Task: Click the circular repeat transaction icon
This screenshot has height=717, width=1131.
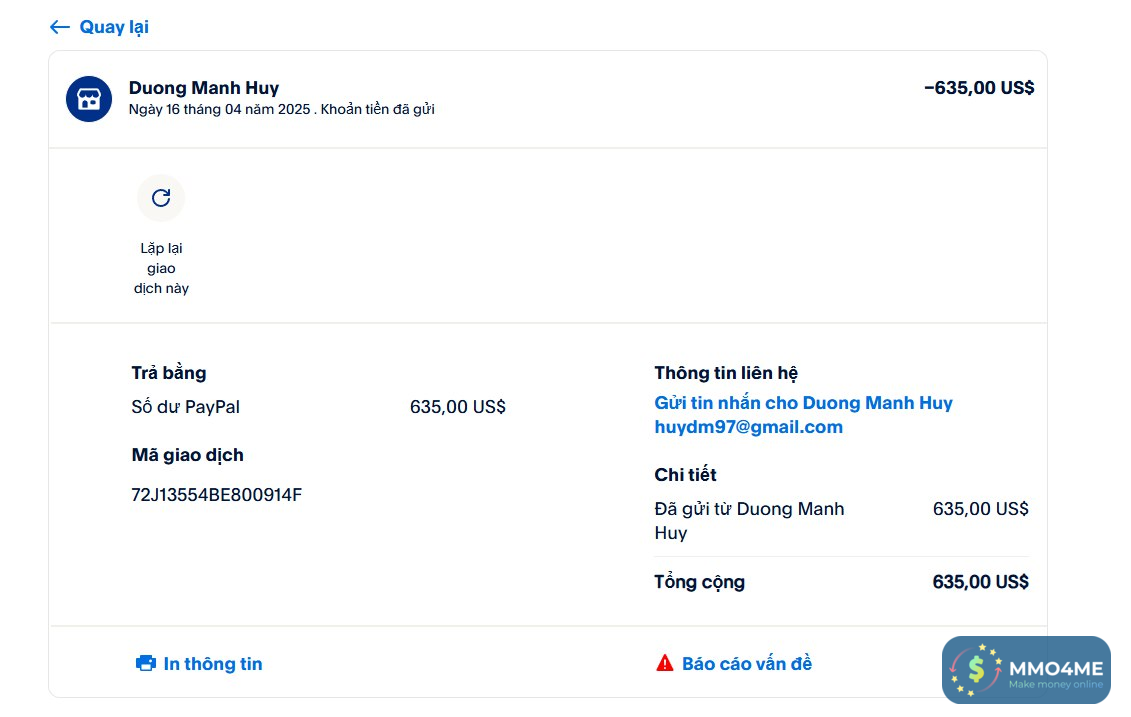Action: pyautogui.click(x=161, y=198)
